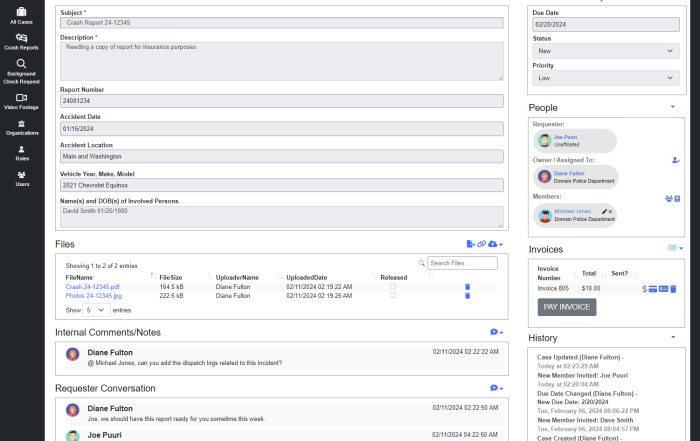Open the Internal Comments add-comment menu
The image size is (700, 441).
click(496, 332)
